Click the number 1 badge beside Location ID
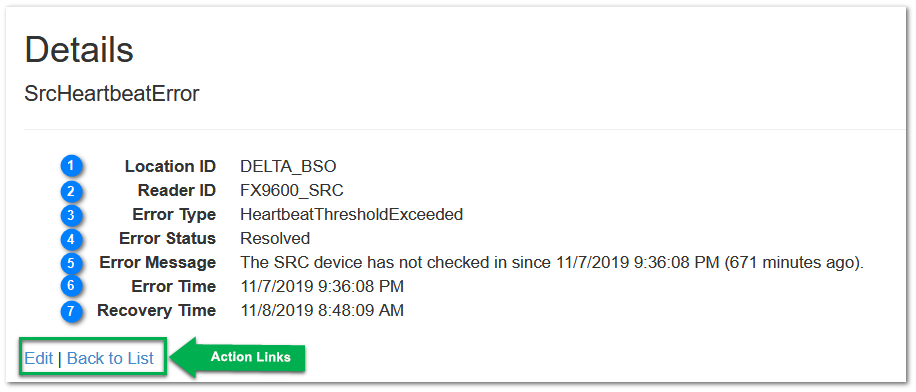 pos(71,166)
